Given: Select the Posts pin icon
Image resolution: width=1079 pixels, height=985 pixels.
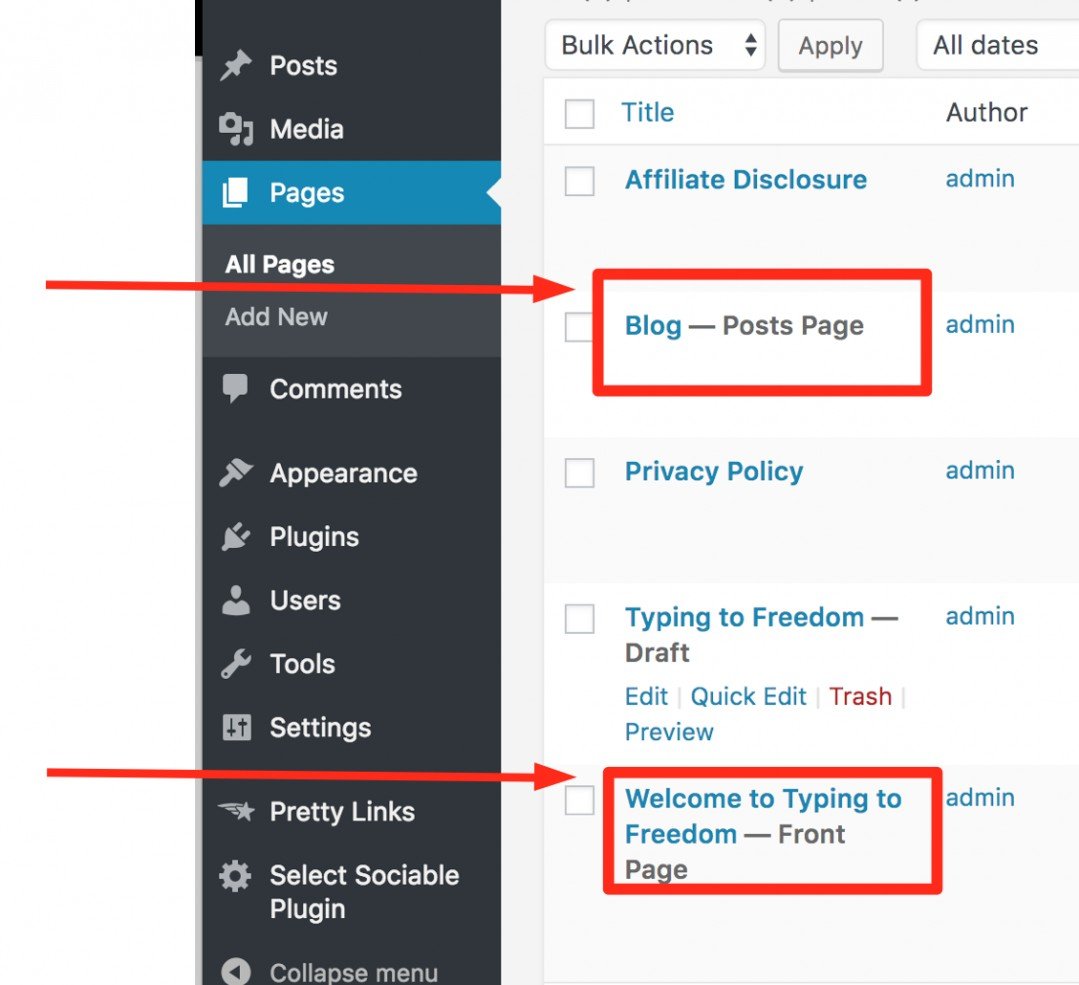Looking at the screenshot, I should [x=233, y=64].
